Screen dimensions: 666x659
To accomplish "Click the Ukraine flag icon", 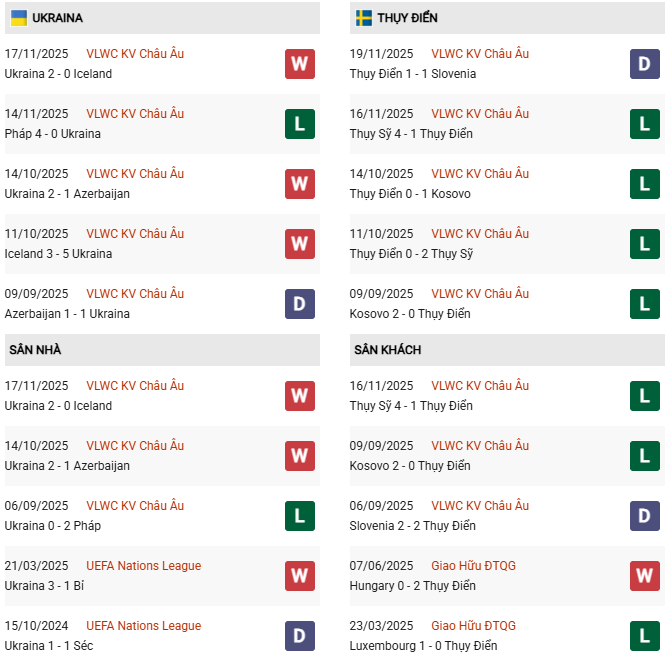I will click(x=18, y=18).
